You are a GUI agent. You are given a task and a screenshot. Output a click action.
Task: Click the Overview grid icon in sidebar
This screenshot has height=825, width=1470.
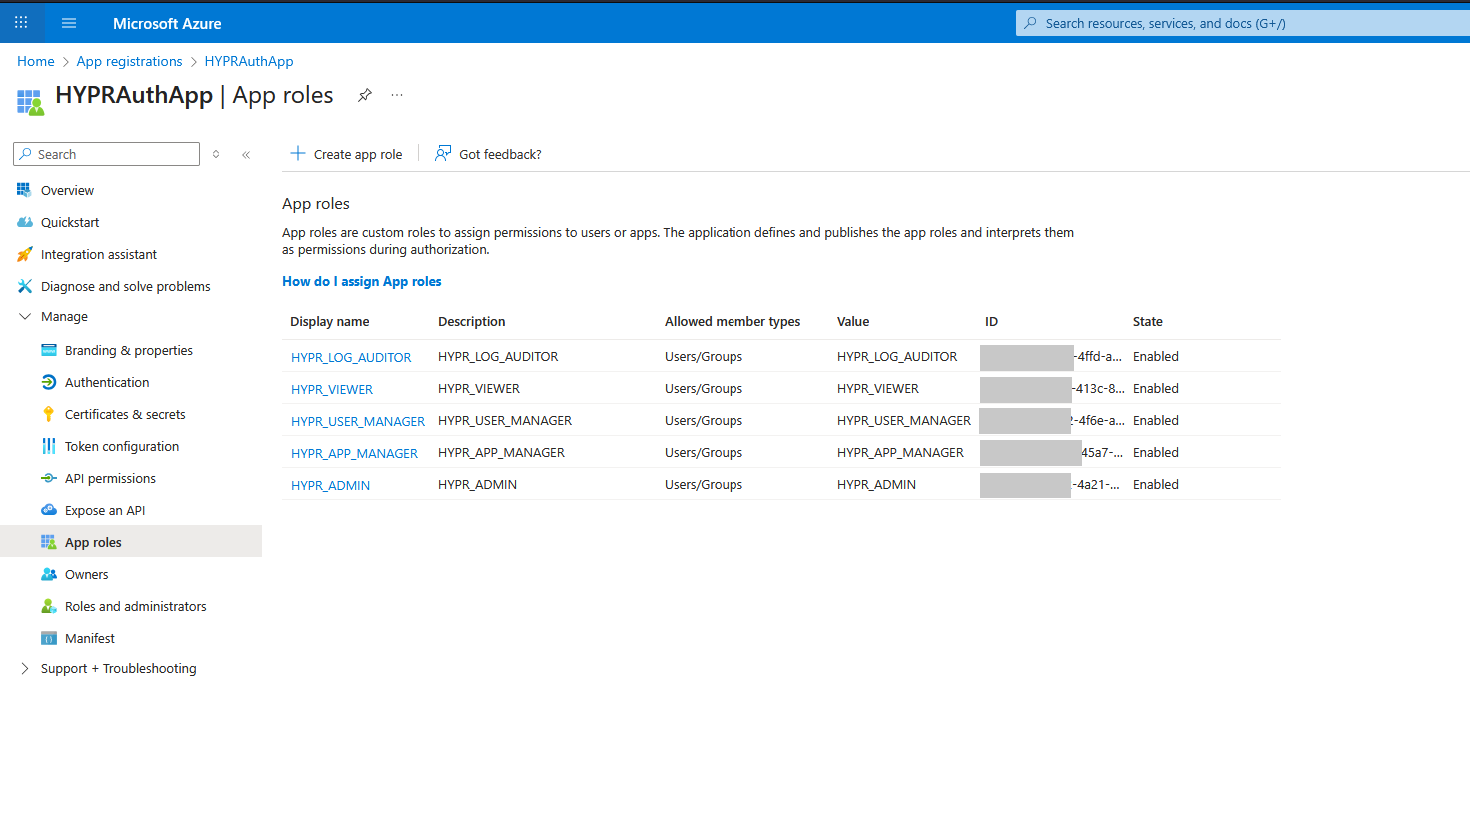24,190
